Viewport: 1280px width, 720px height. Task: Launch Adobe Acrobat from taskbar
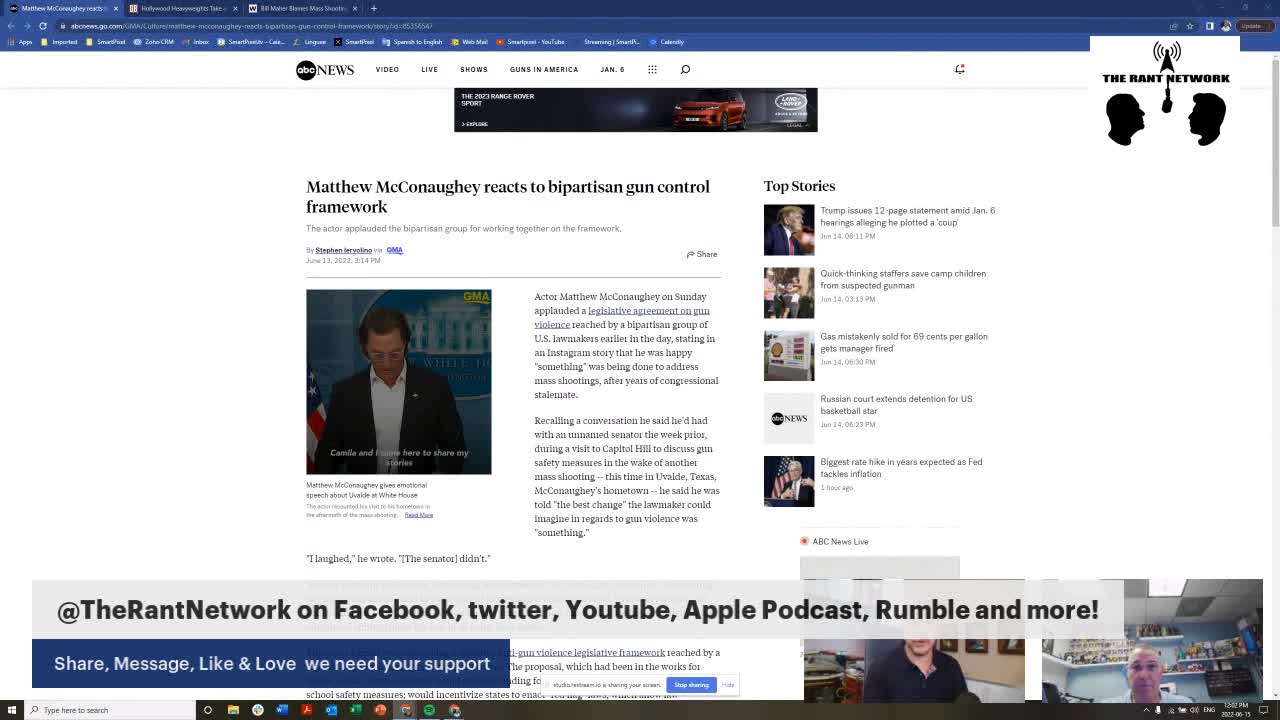[x=306, y=710]
